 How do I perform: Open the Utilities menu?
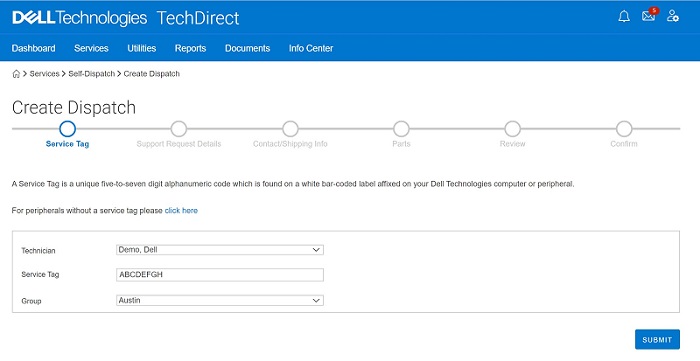142,48
